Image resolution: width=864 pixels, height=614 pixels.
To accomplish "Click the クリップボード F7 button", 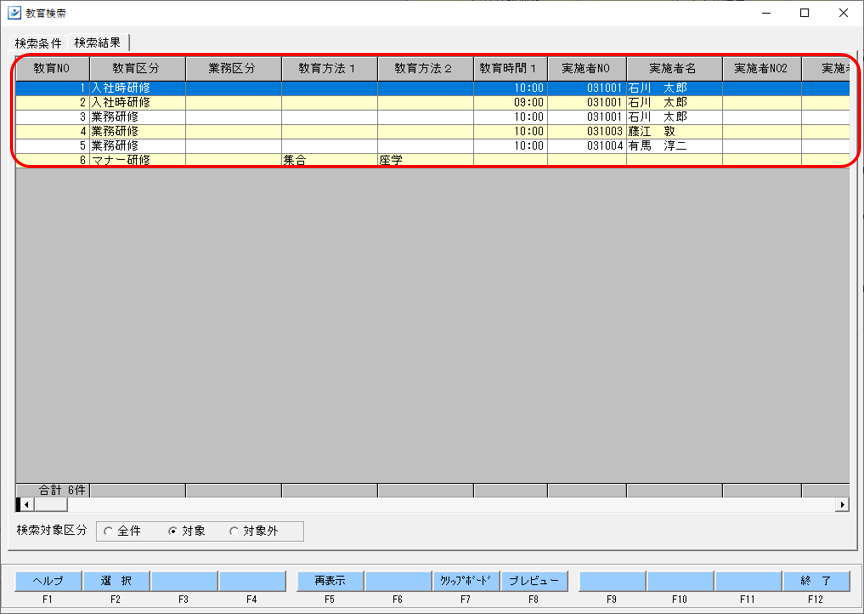I will point(466,581).
